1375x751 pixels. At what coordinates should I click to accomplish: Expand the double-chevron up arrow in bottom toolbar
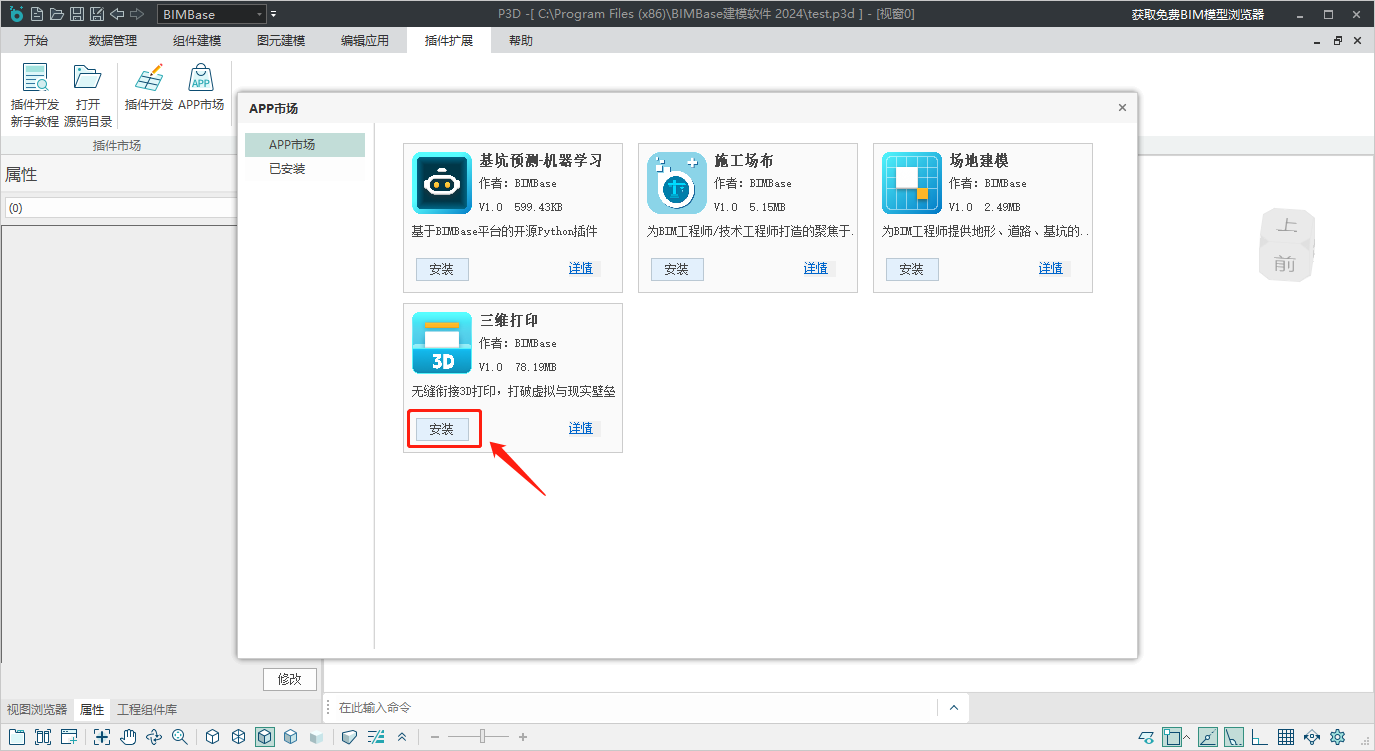402,737
